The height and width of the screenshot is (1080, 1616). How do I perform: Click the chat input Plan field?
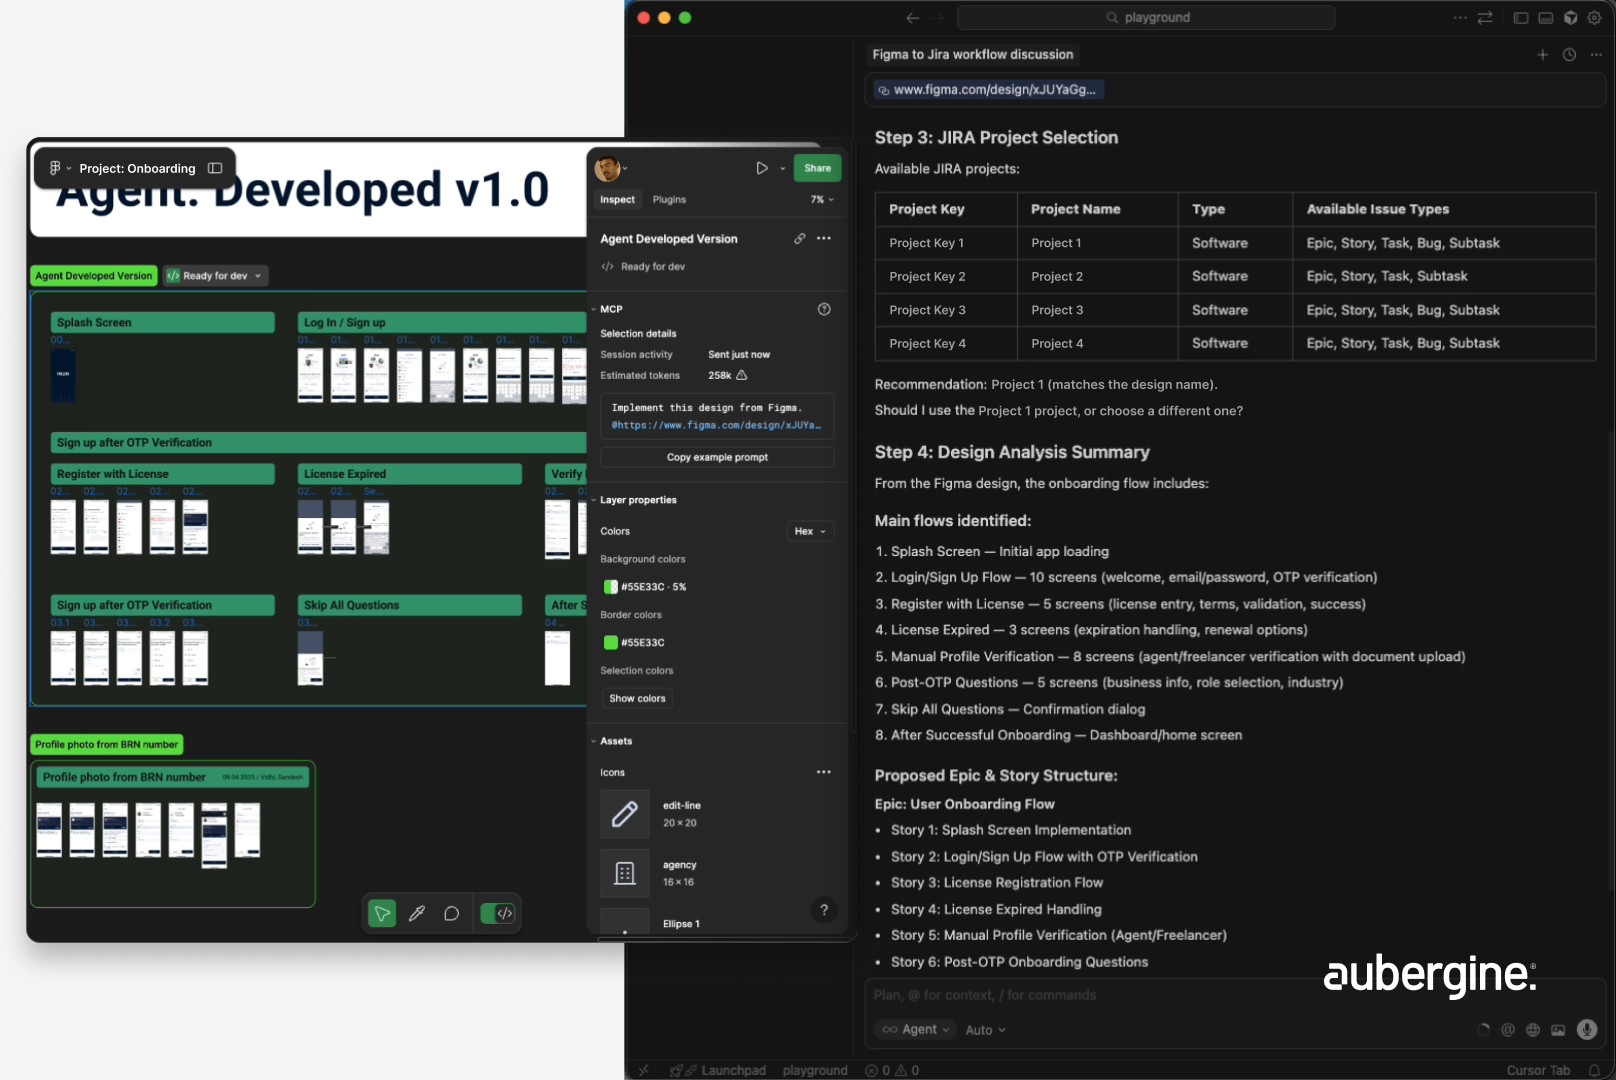pyautogui.click(x=1235, y=995)
